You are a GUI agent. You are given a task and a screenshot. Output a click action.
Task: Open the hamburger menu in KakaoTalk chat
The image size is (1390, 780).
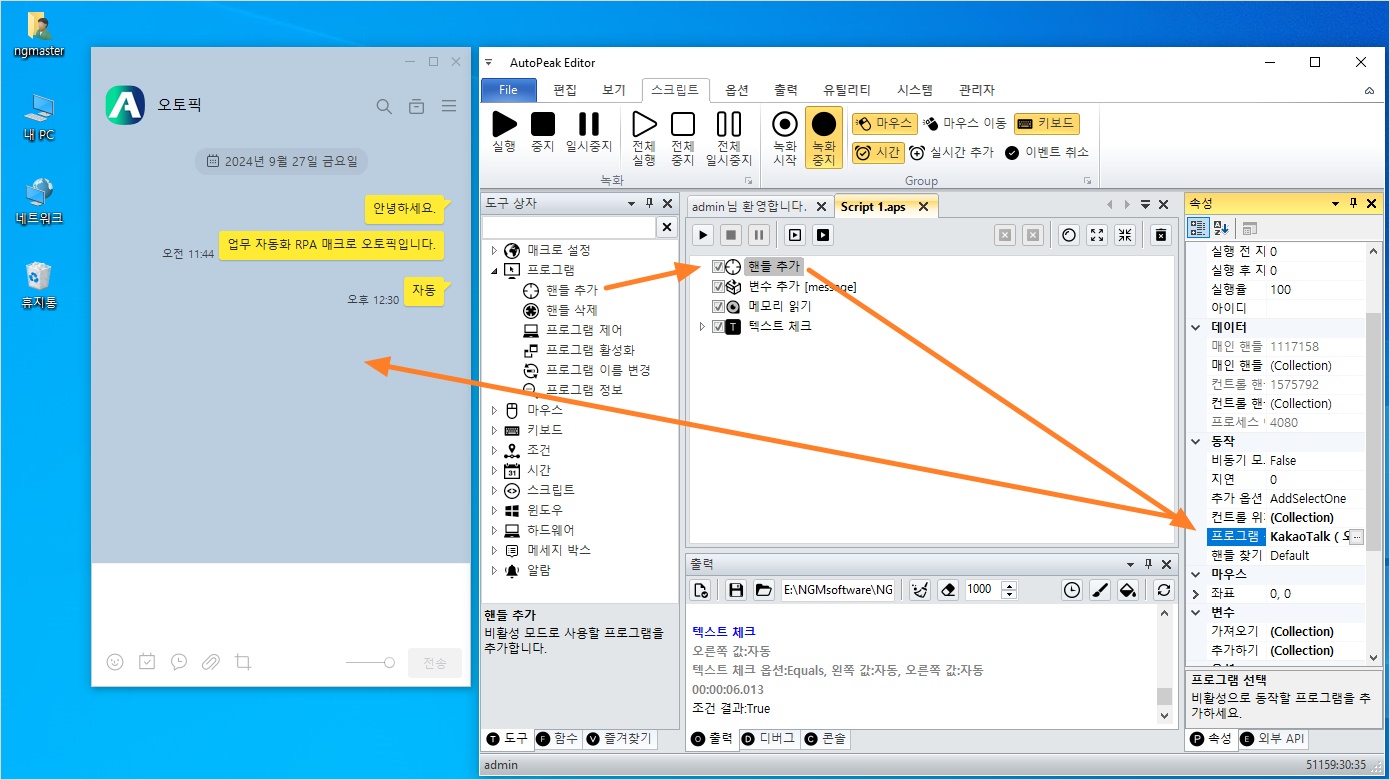point(449,106)
